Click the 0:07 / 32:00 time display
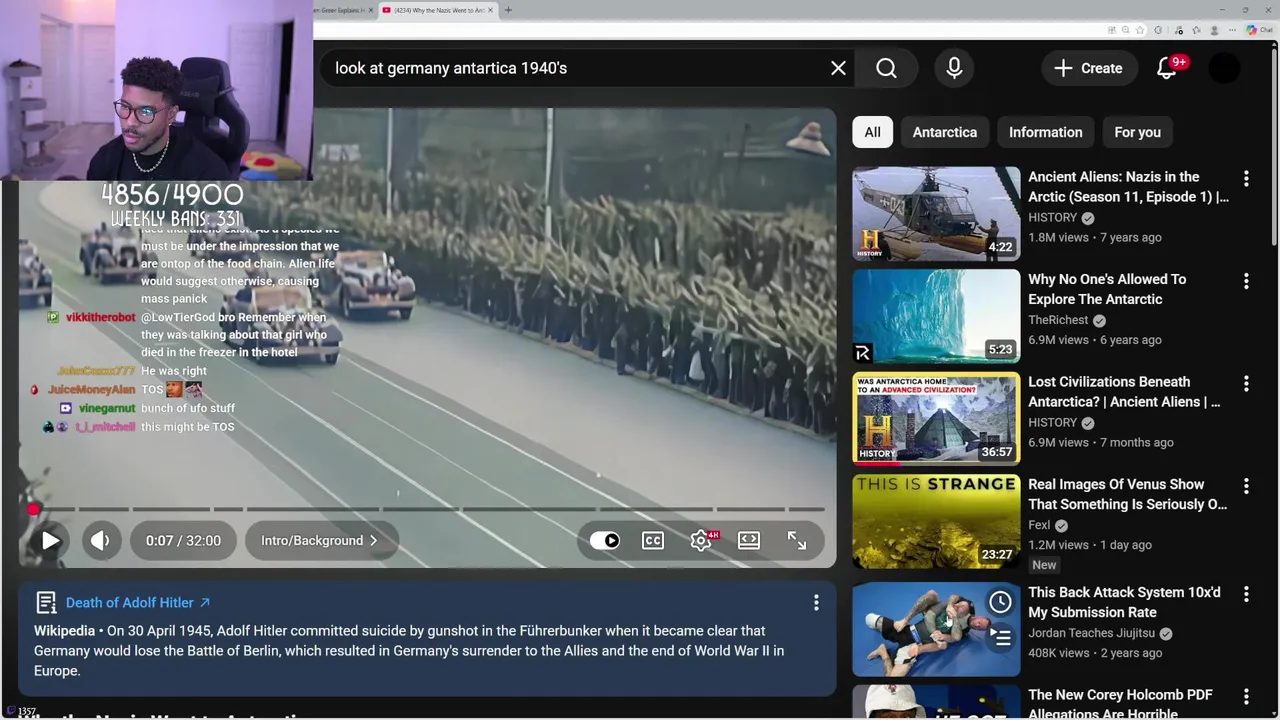 (x=183, y=541)
